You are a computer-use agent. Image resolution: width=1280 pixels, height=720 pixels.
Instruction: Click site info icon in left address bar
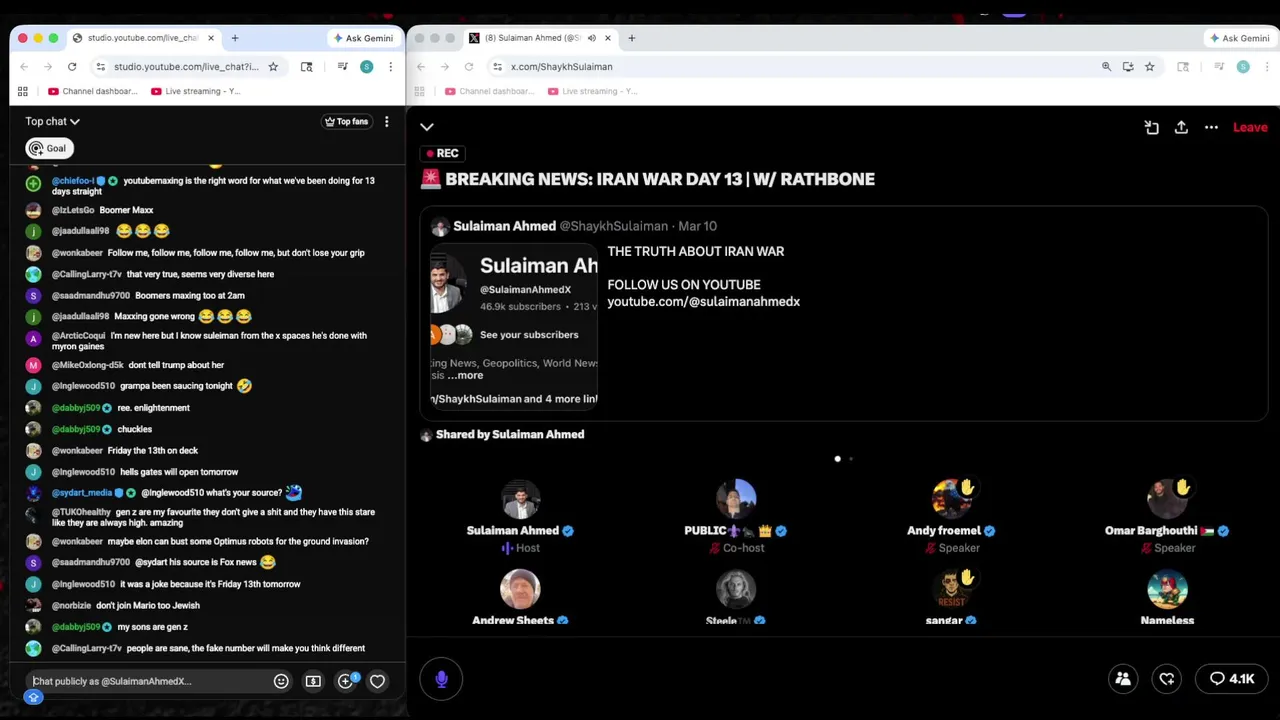pos(100,67)
